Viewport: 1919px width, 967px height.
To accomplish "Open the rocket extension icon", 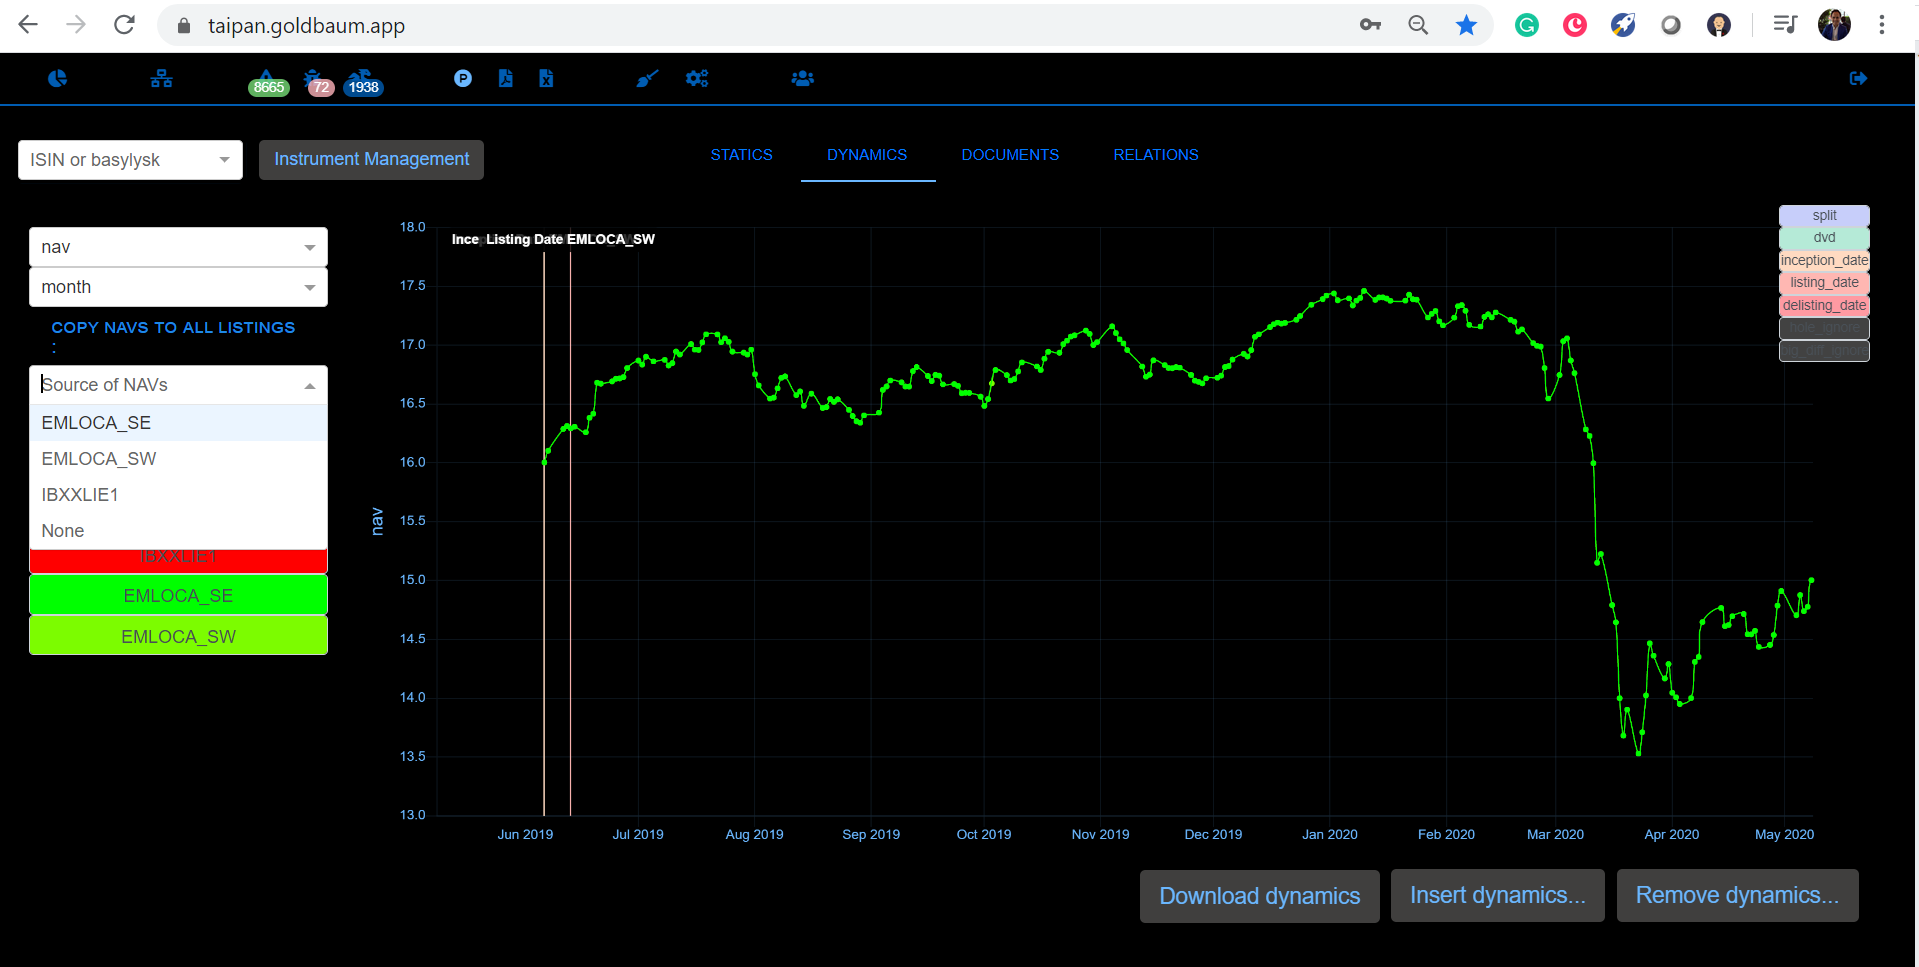I will tap(1623, 25).
